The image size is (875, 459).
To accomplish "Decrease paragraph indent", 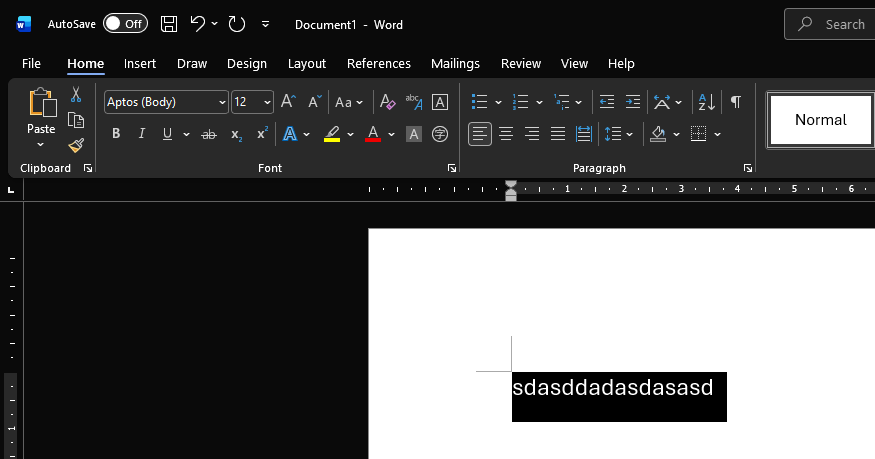I will pos(607,102).
